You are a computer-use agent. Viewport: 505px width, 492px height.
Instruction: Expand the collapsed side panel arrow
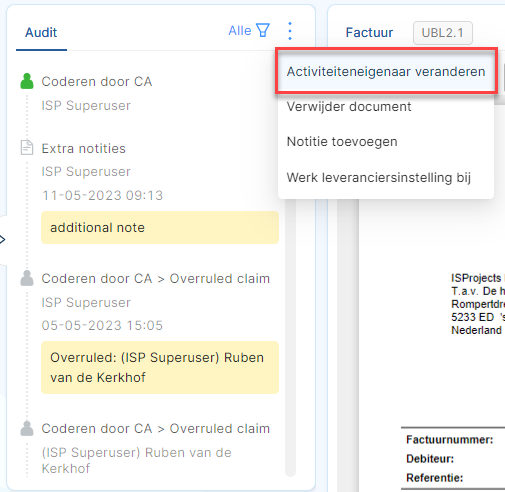[x=2, y=239]
